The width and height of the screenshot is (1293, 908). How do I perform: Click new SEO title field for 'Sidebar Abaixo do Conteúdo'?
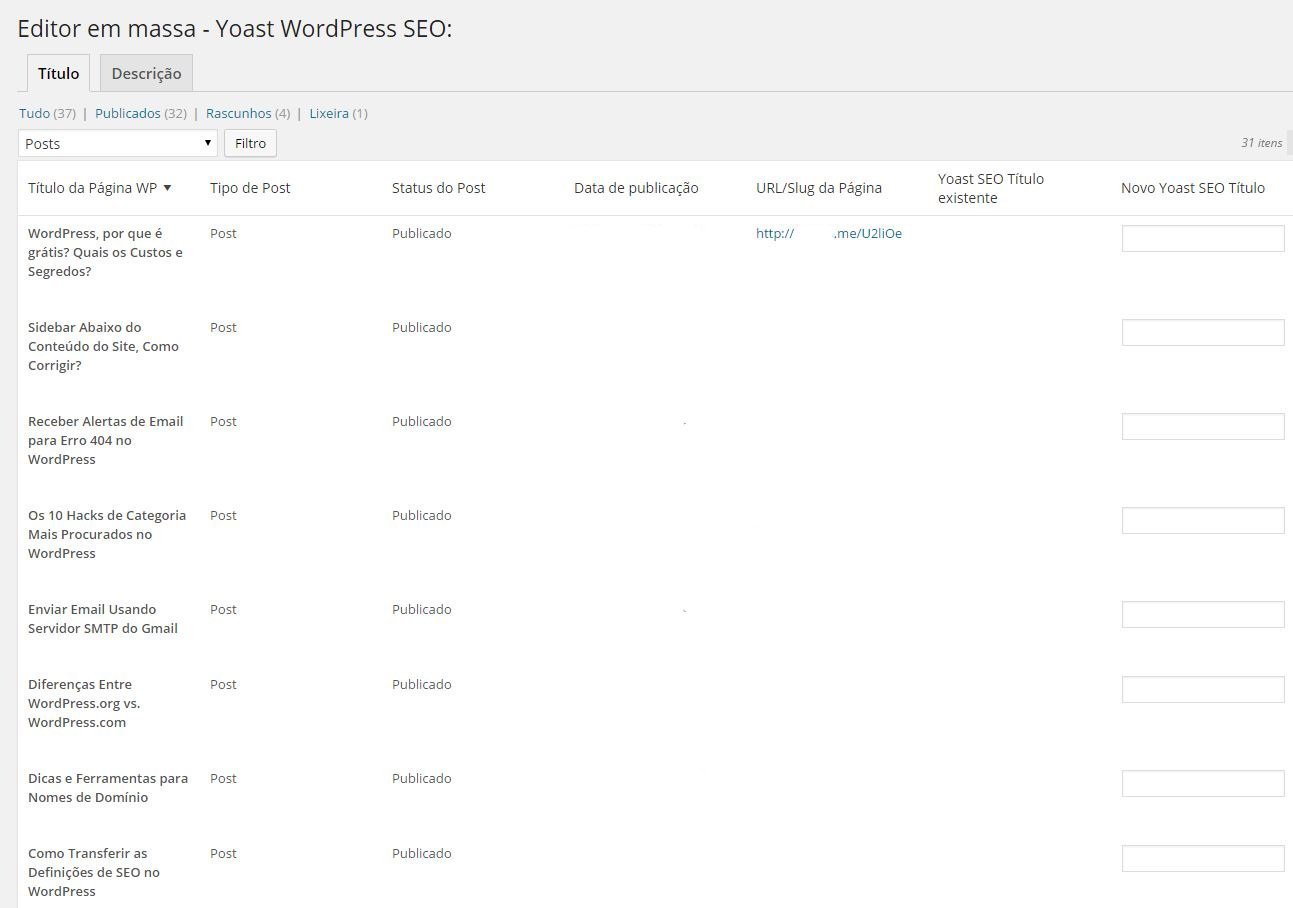coord(1203,332)
